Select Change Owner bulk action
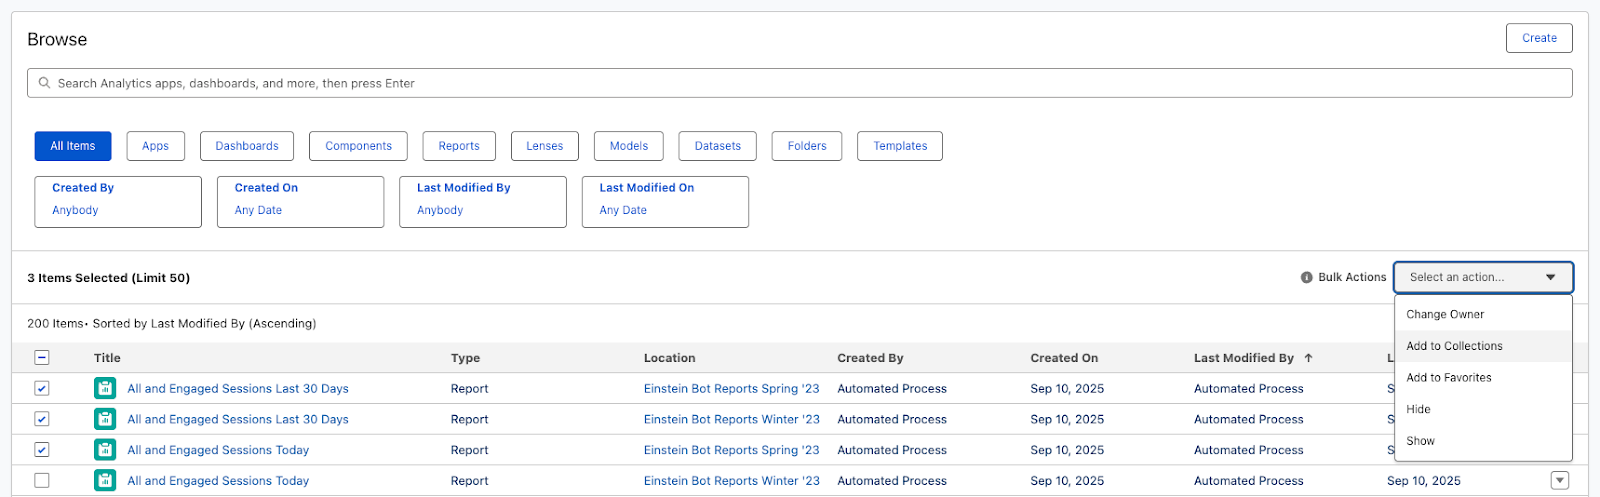Screen dimensions: 1600x497 (1445, 314)
